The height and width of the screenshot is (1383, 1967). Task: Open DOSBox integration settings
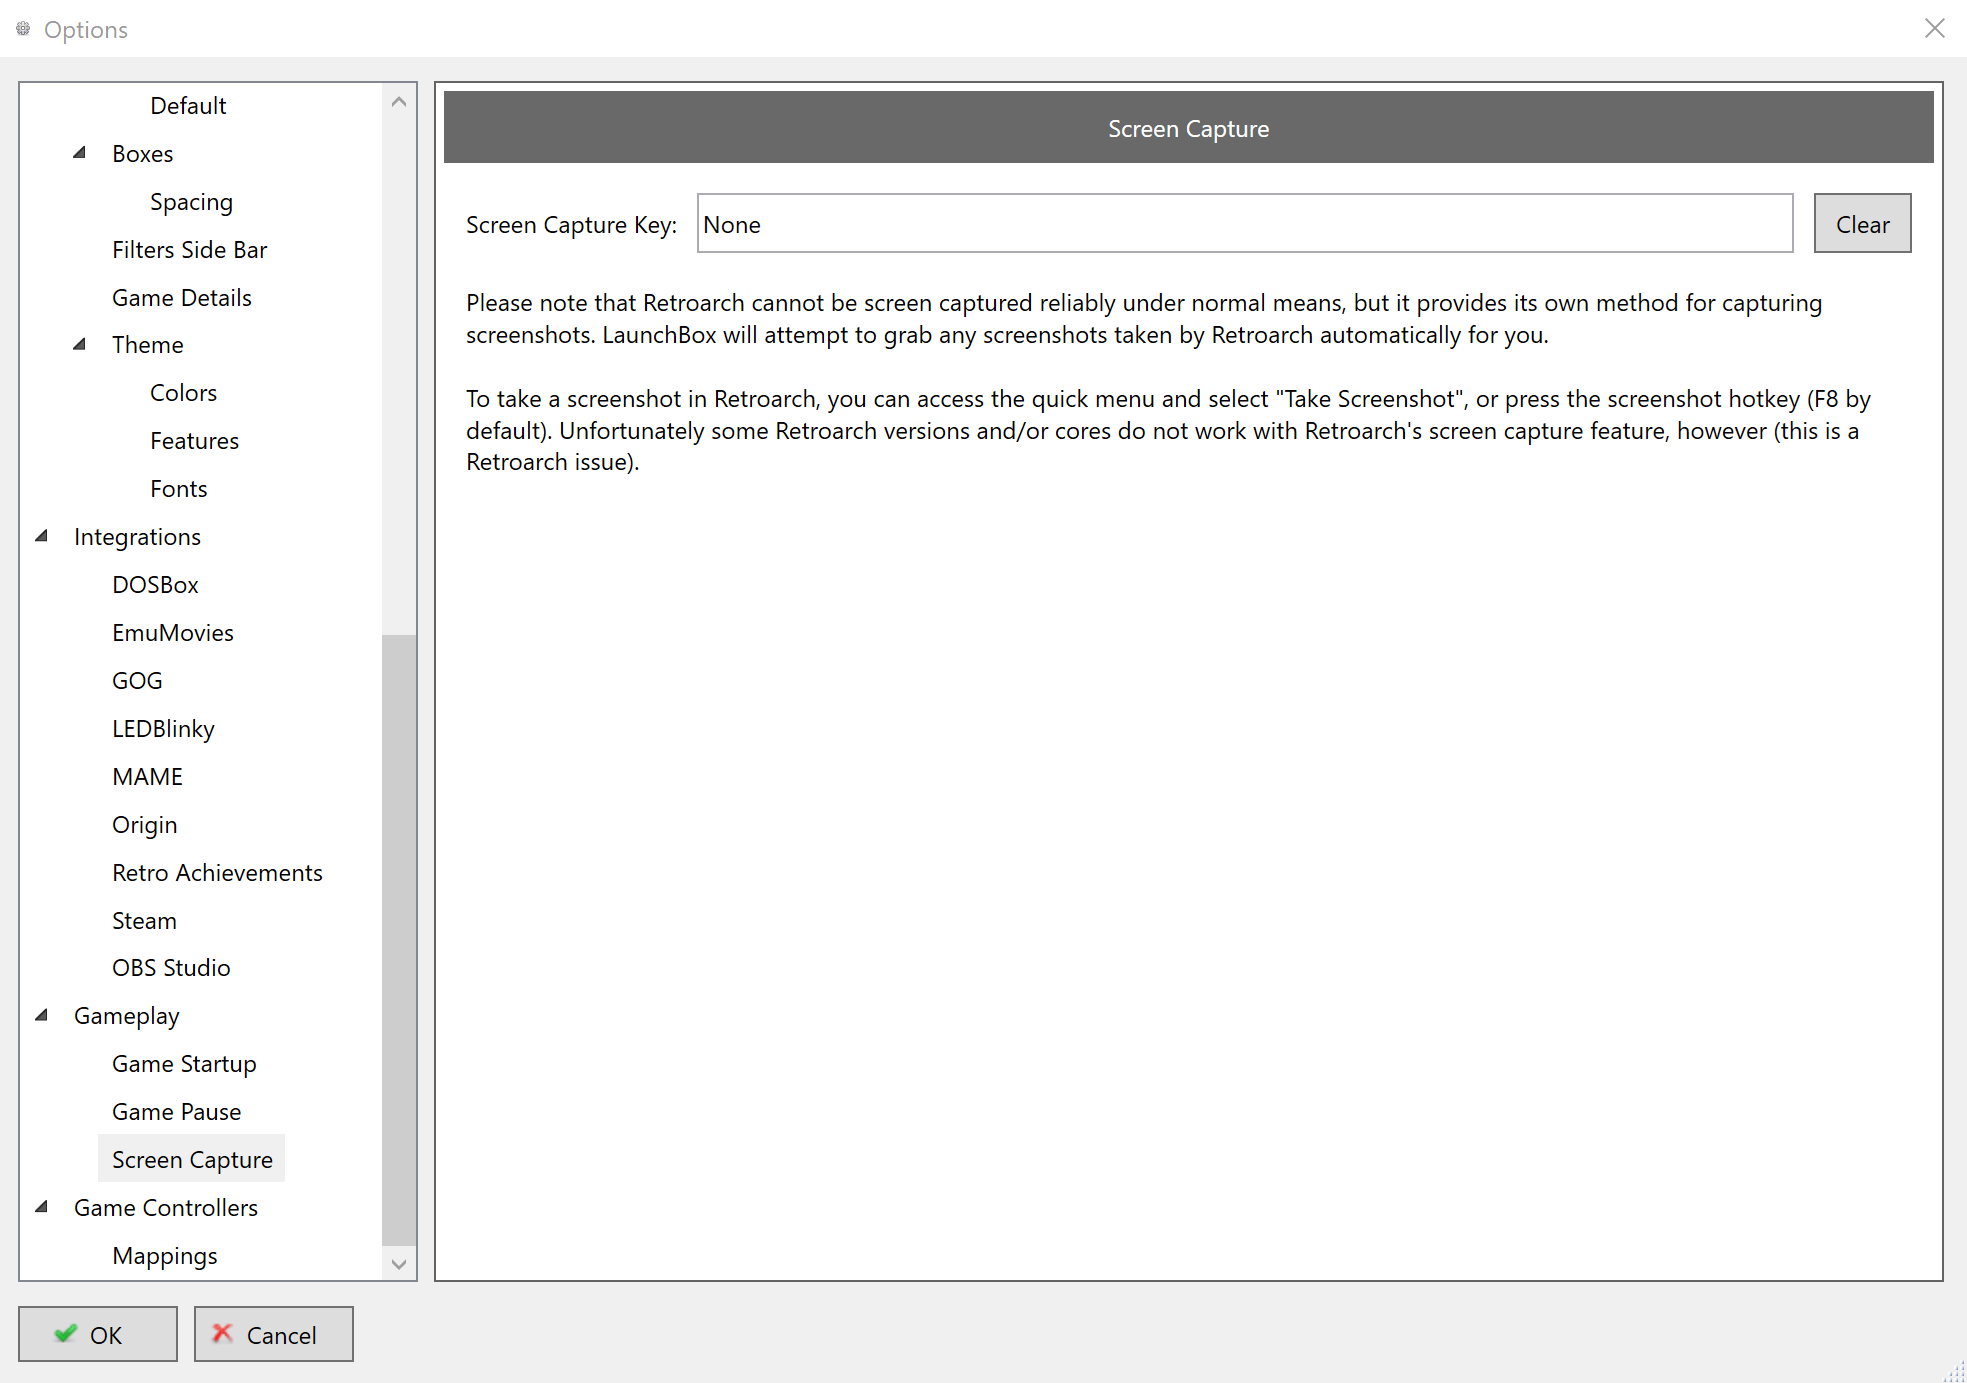[155, 585]
